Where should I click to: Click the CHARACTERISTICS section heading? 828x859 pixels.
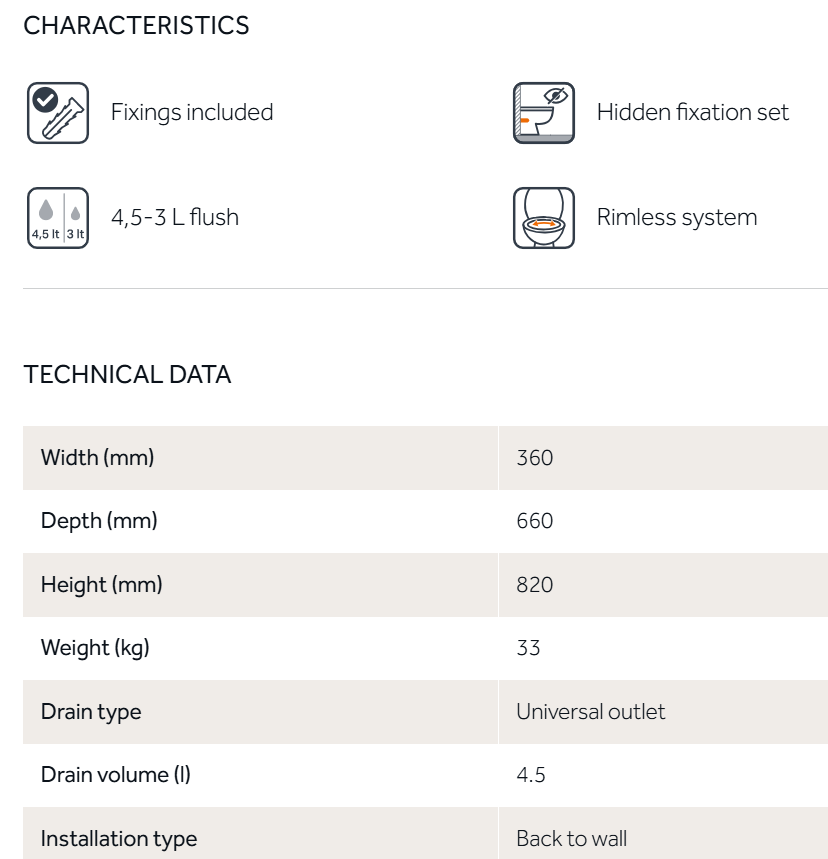click(x=136, y=26)
